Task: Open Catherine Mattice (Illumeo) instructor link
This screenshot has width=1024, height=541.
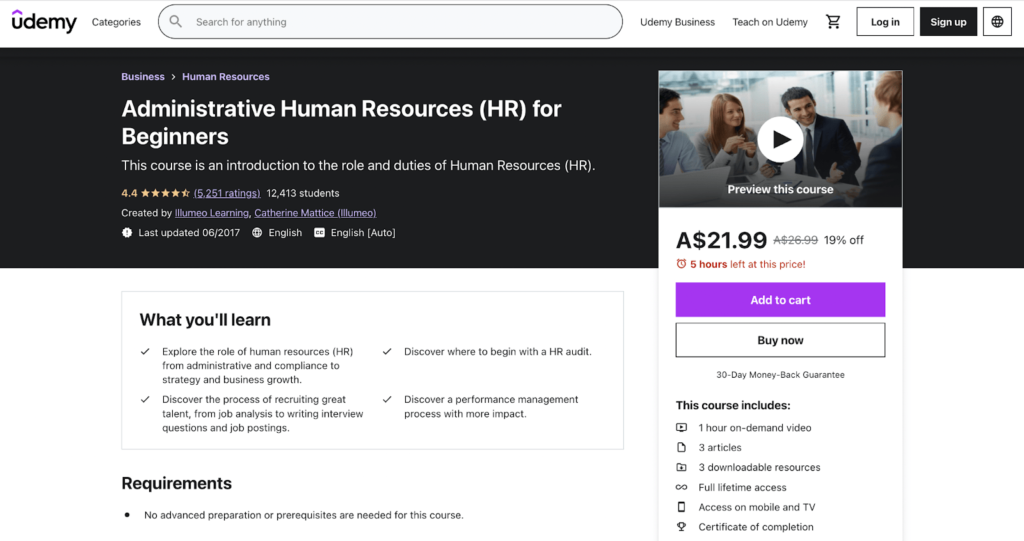Action: [315, 213]
